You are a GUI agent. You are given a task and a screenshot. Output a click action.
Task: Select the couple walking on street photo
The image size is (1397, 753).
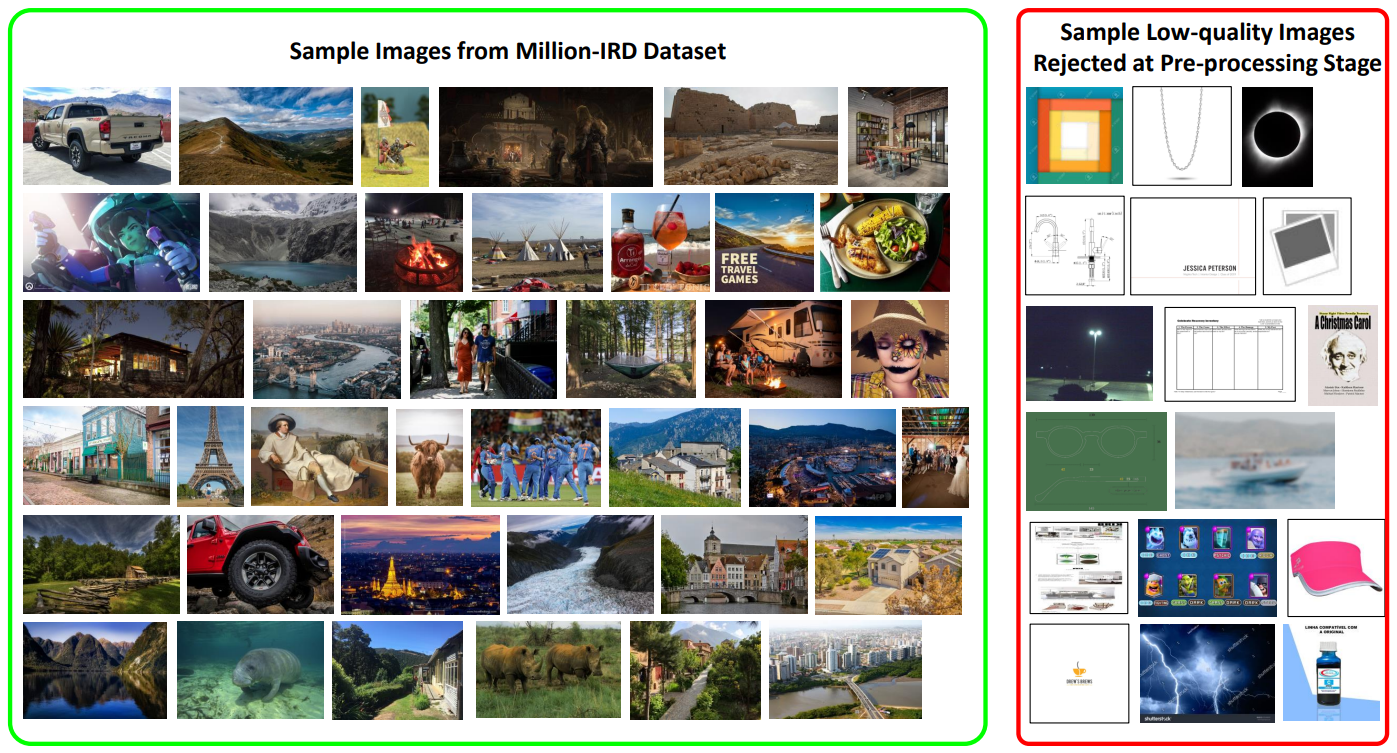click(x=484, y=349)
